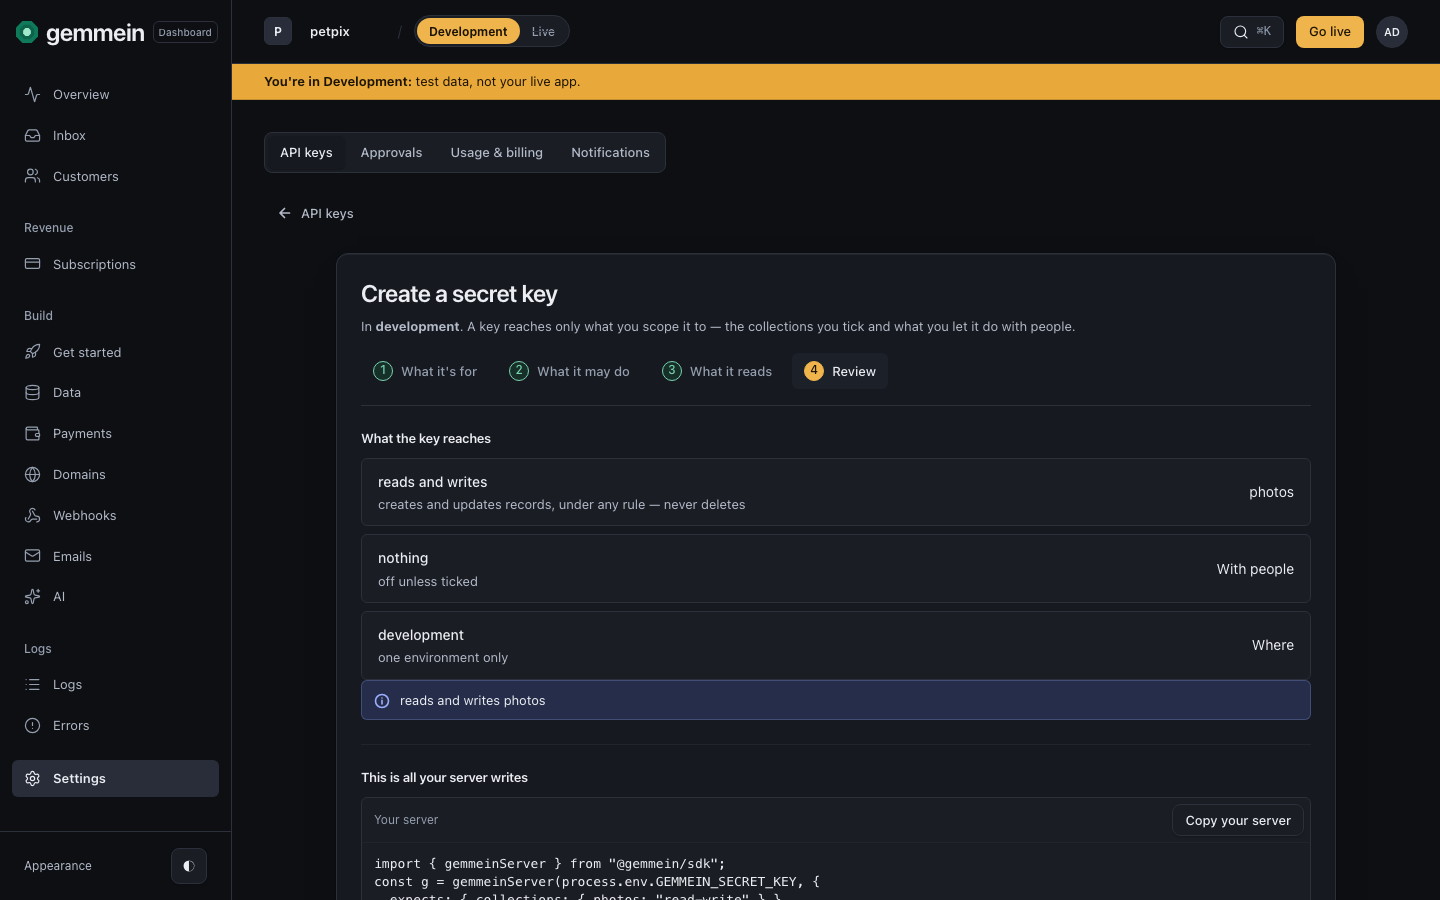Viewport: 1440px width, 900px height.
Task: Go to step 2 What it may do
Action: pos(569,371)
